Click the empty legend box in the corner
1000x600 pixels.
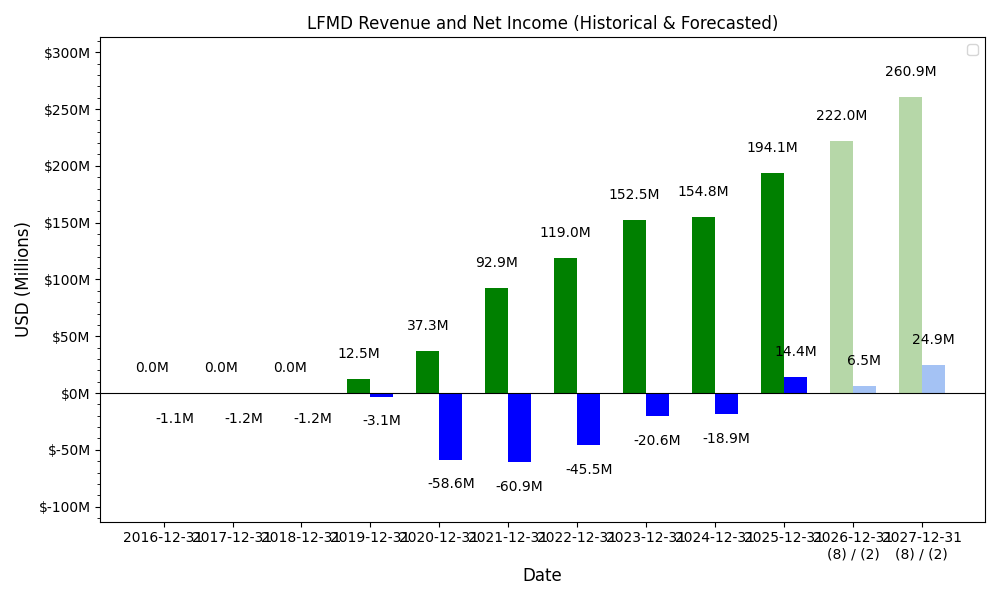coord(973,50)
